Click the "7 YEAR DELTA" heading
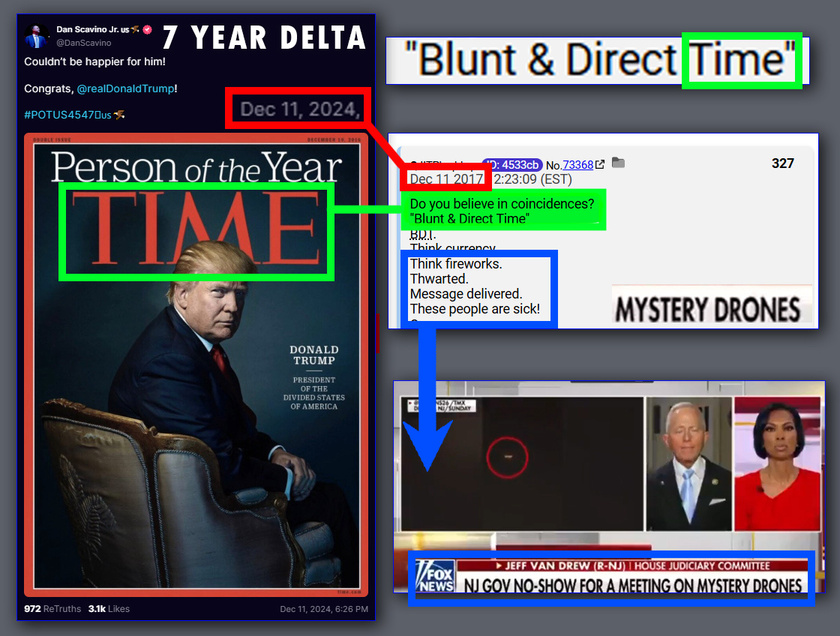Viewport: 840px width, 636px height. [x=264, y=38]
